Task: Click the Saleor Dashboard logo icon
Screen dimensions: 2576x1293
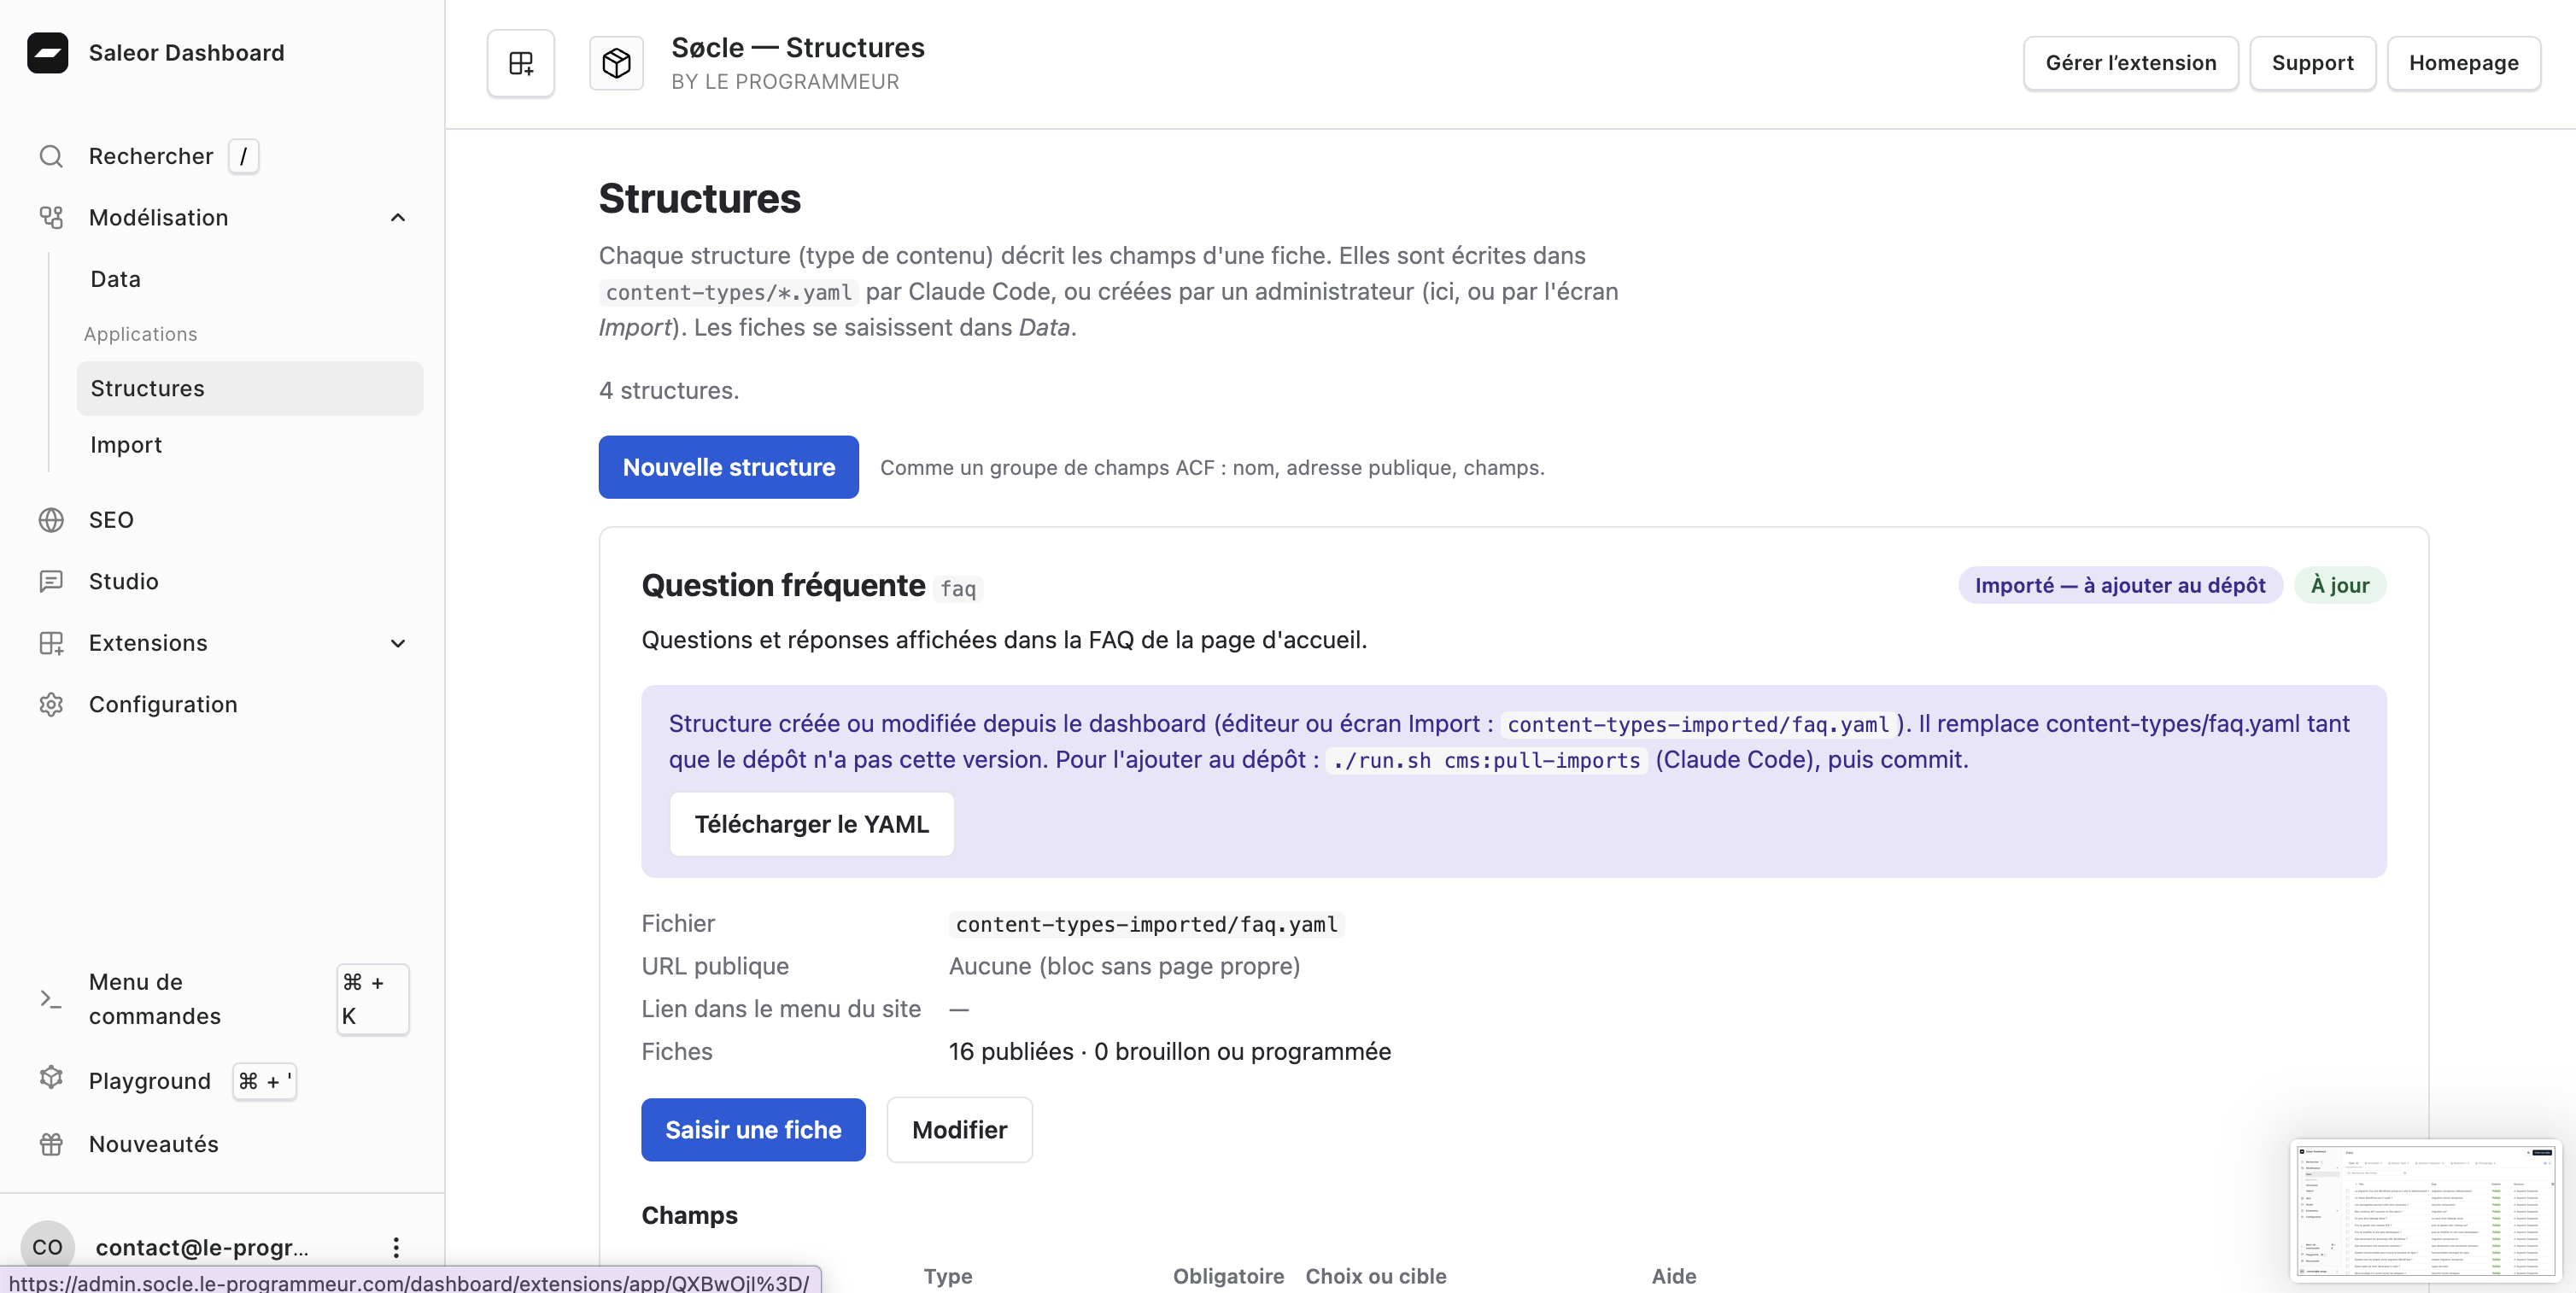Action: tap(48, 52)
